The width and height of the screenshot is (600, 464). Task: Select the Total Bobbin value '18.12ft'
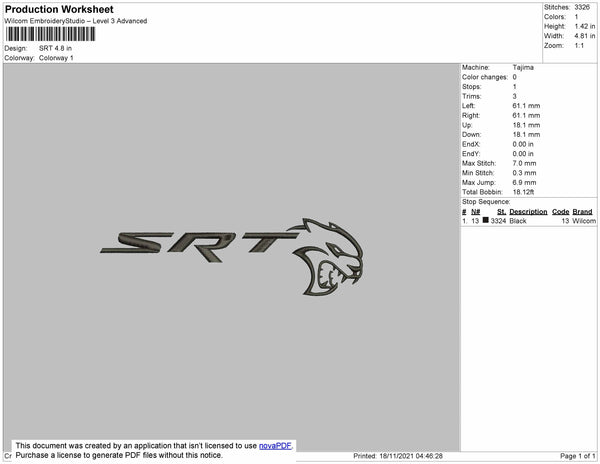point(523,192)
